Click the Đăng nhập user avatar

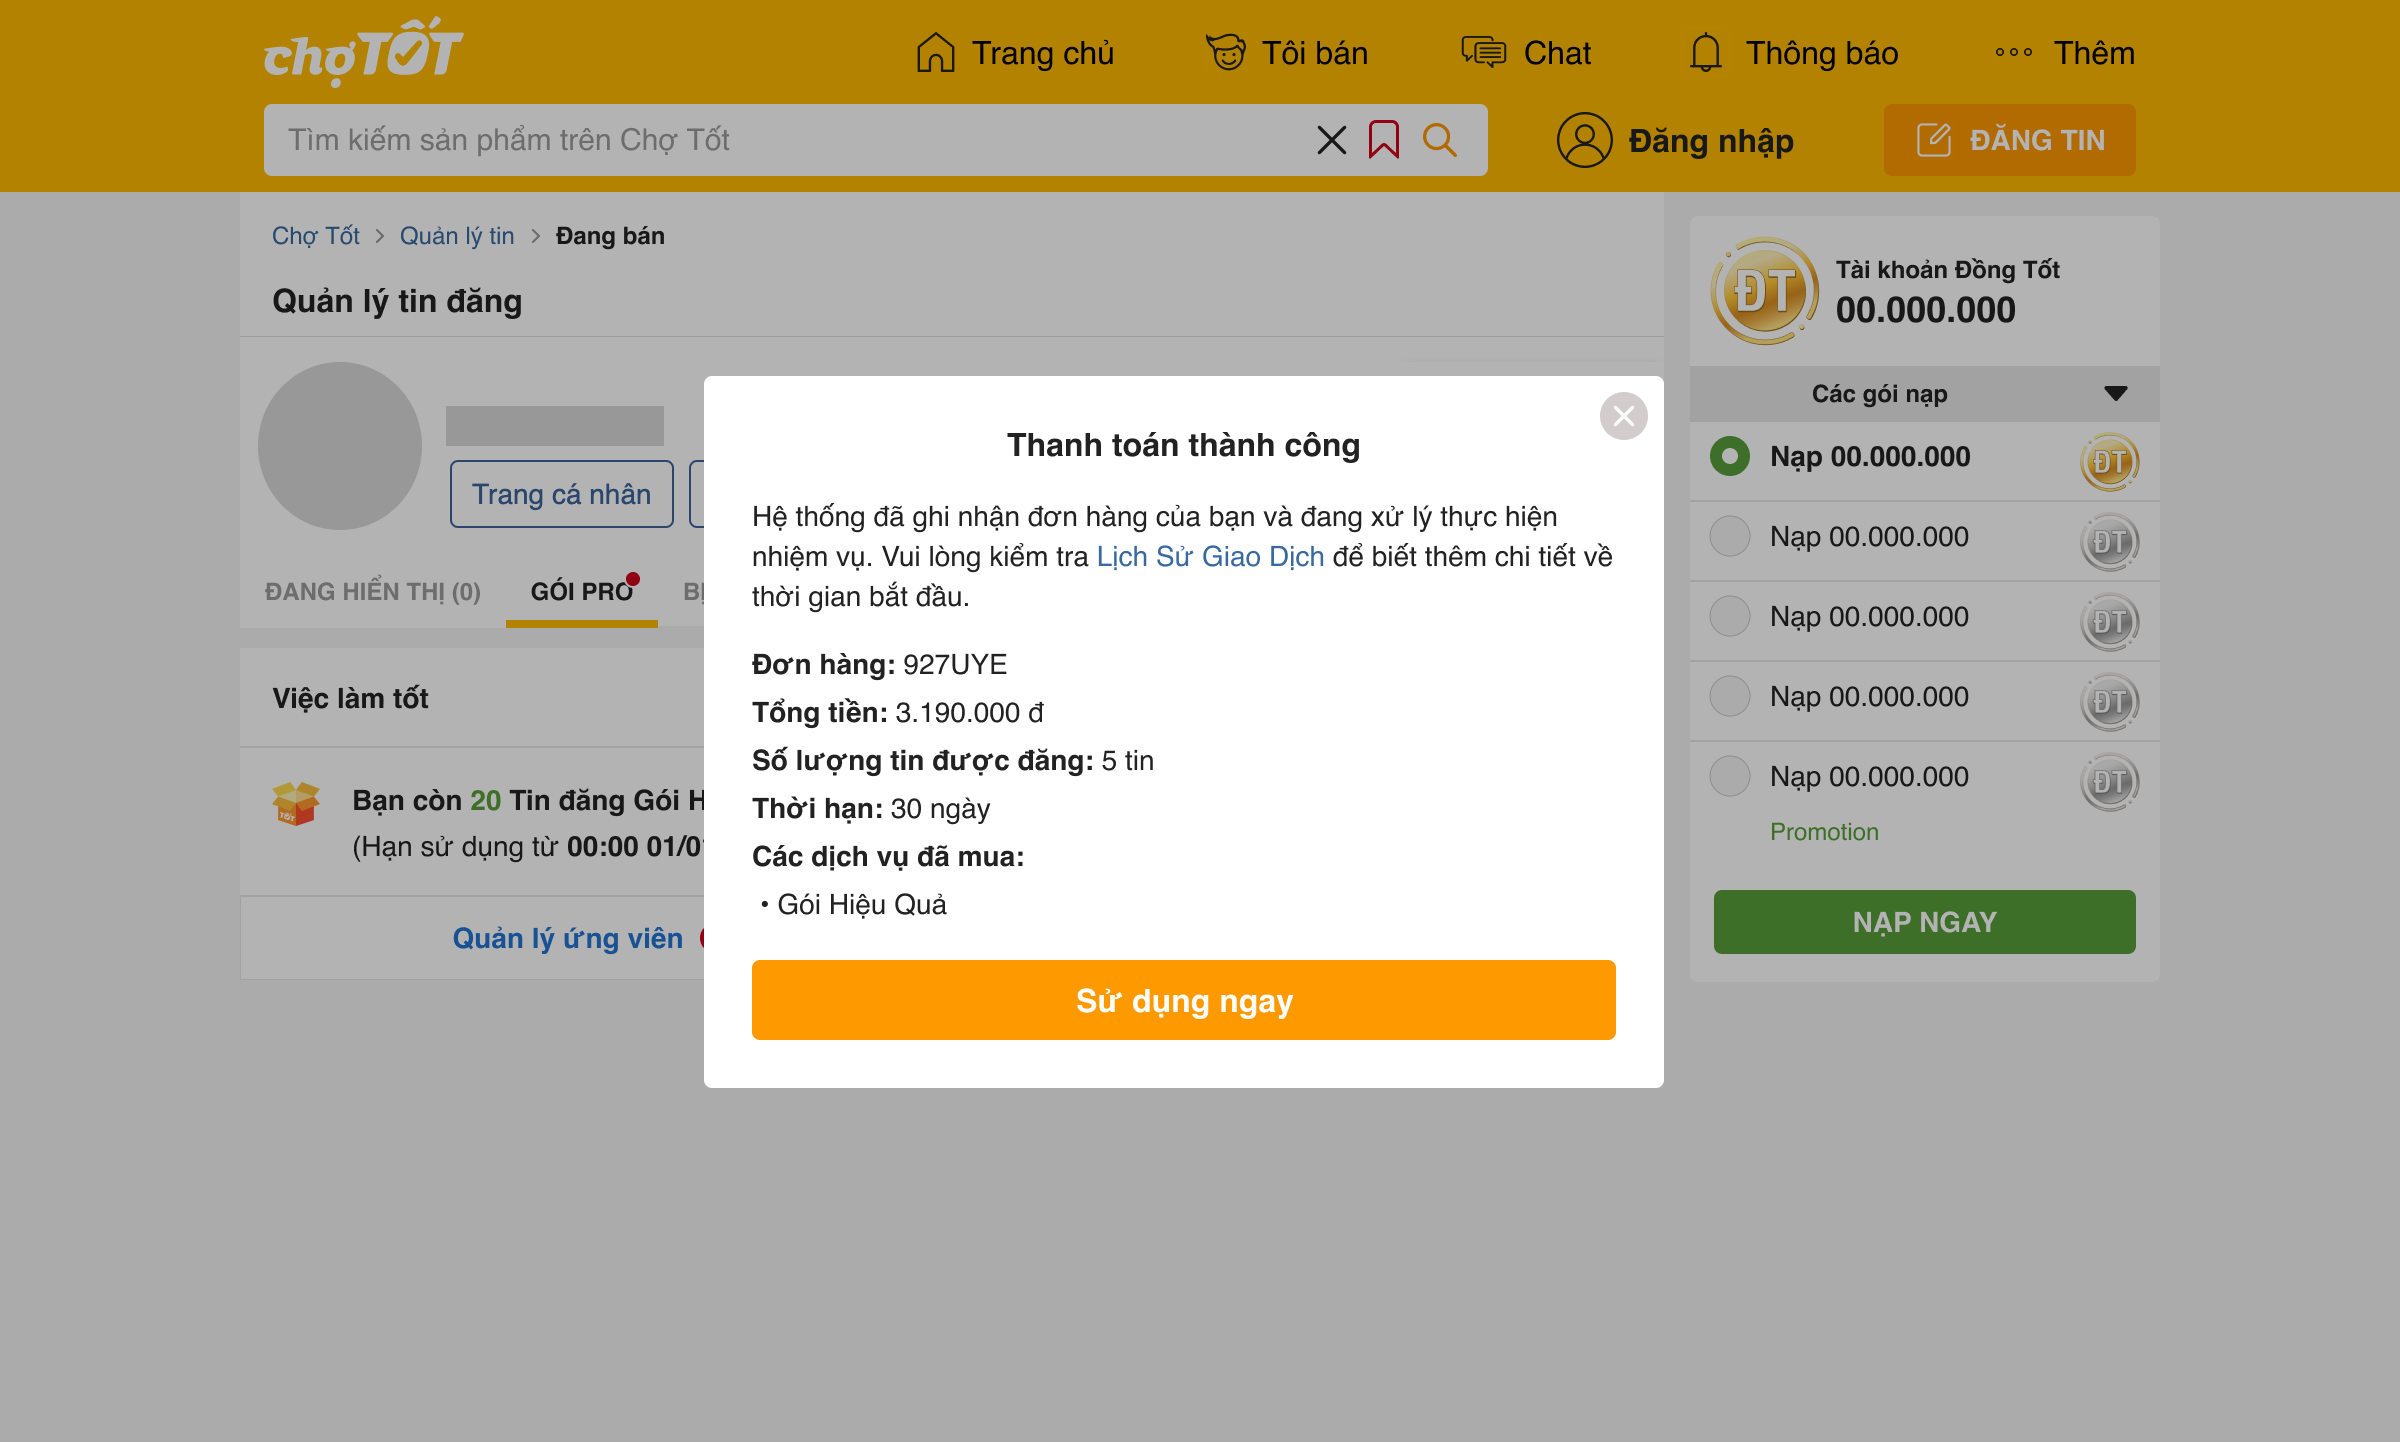pyautogui.click(x=1584, y=140)
